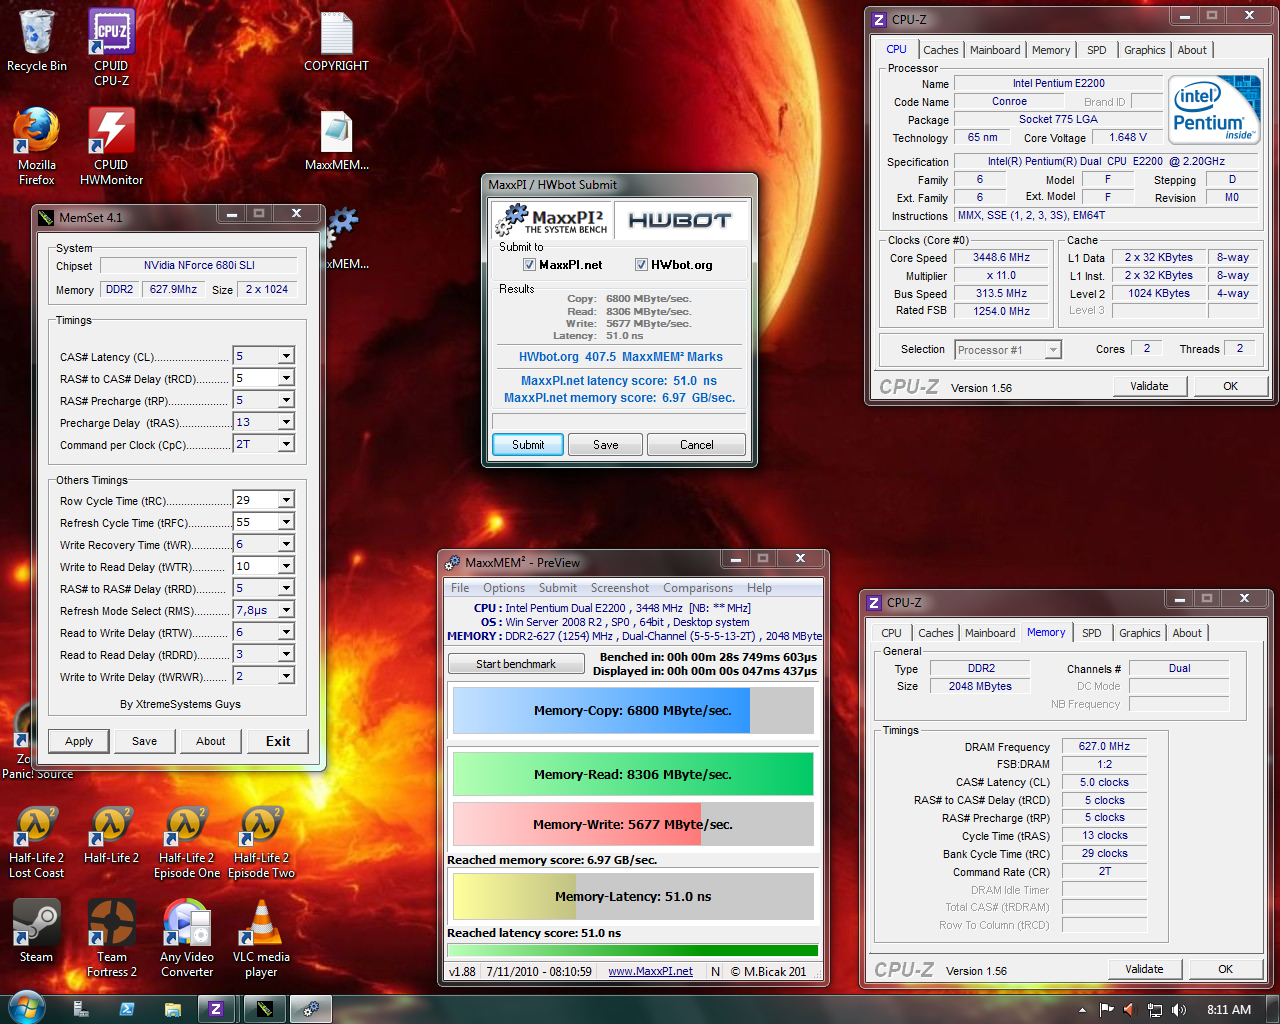Launch VLC media player shortcut

pos(261,938)
